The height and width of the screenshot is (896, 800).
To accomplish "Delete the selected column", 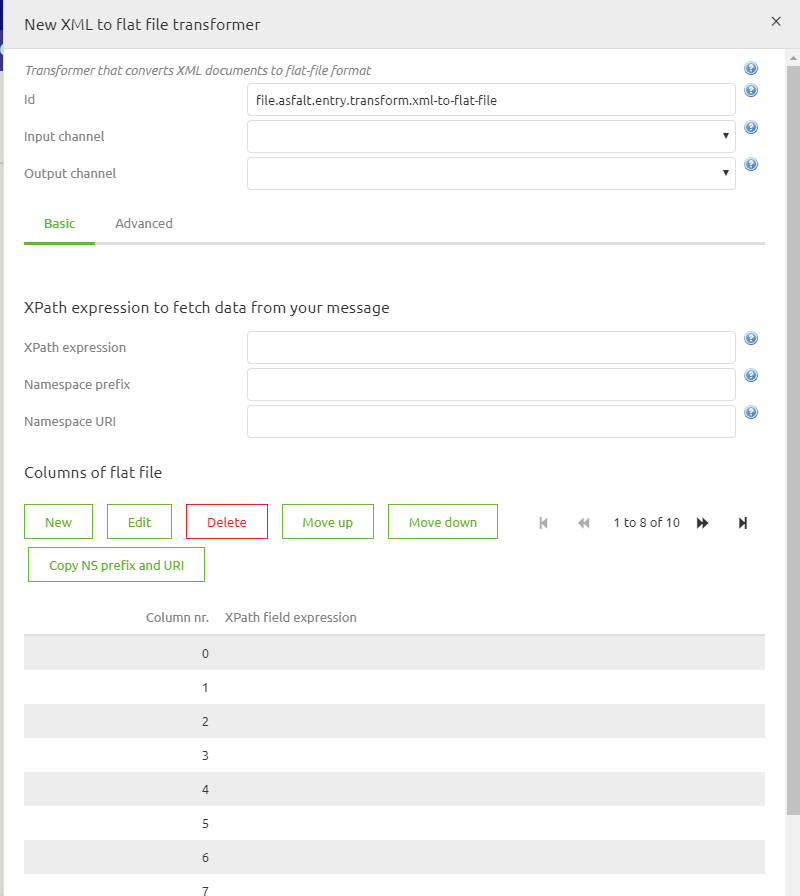I will pos(226,521).
